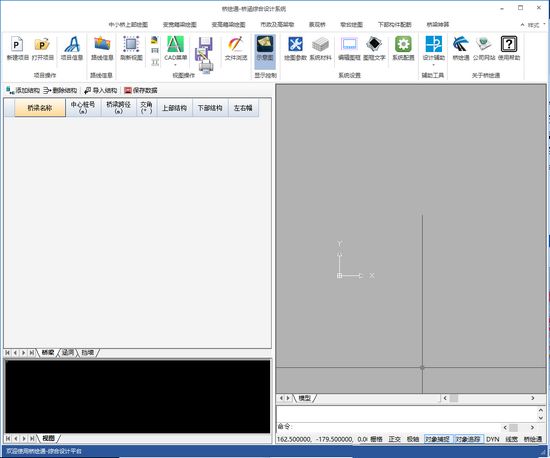Screen dimensions: 550x458
Task: Open 项目信息 project info
Action: (x=72, y=48)
